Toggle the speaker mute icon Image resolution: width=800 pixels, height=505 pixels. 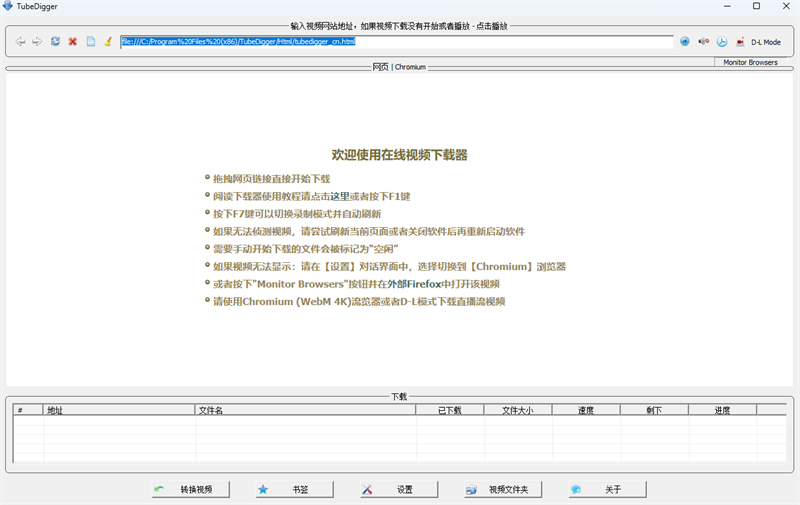pos(703,42)
